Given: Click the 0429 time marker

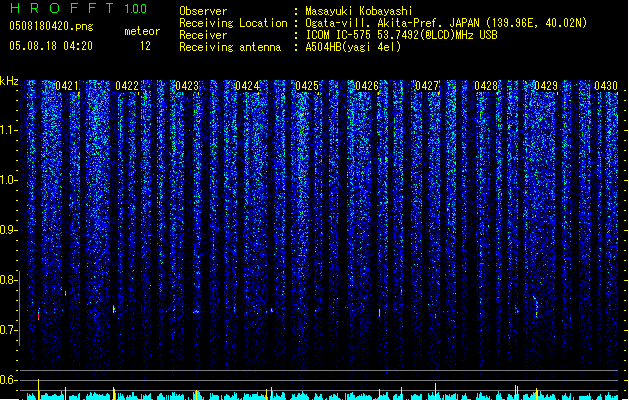Looking at the screenshot, I should (546, 86).
